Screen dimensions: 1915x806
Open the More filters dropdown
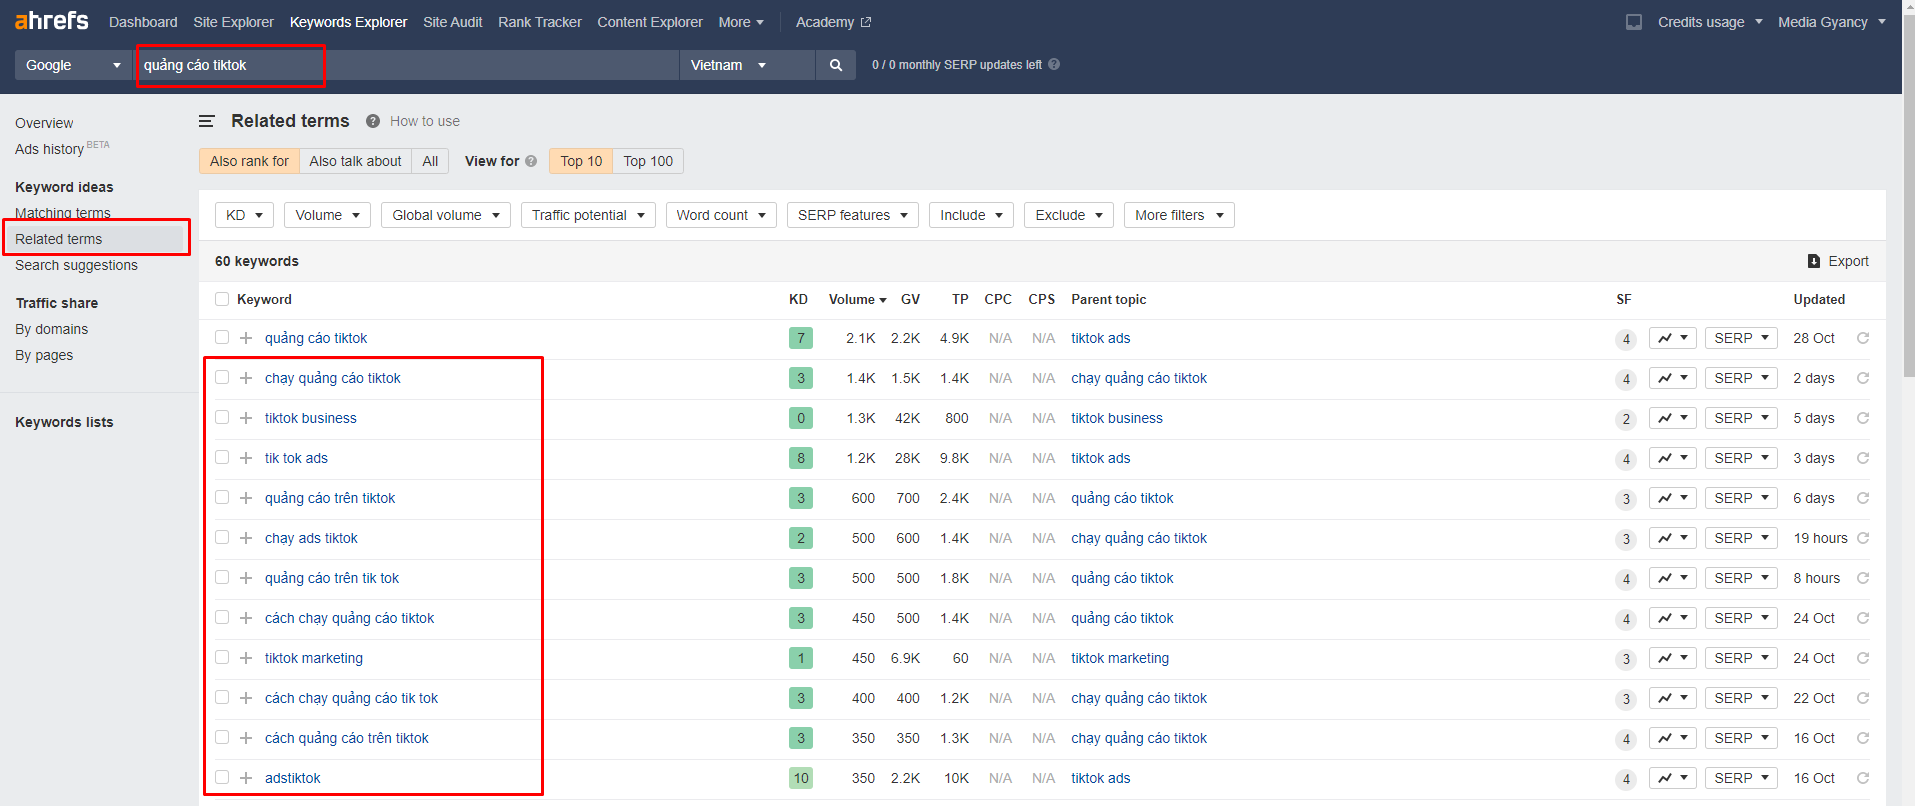[1179, 215]
